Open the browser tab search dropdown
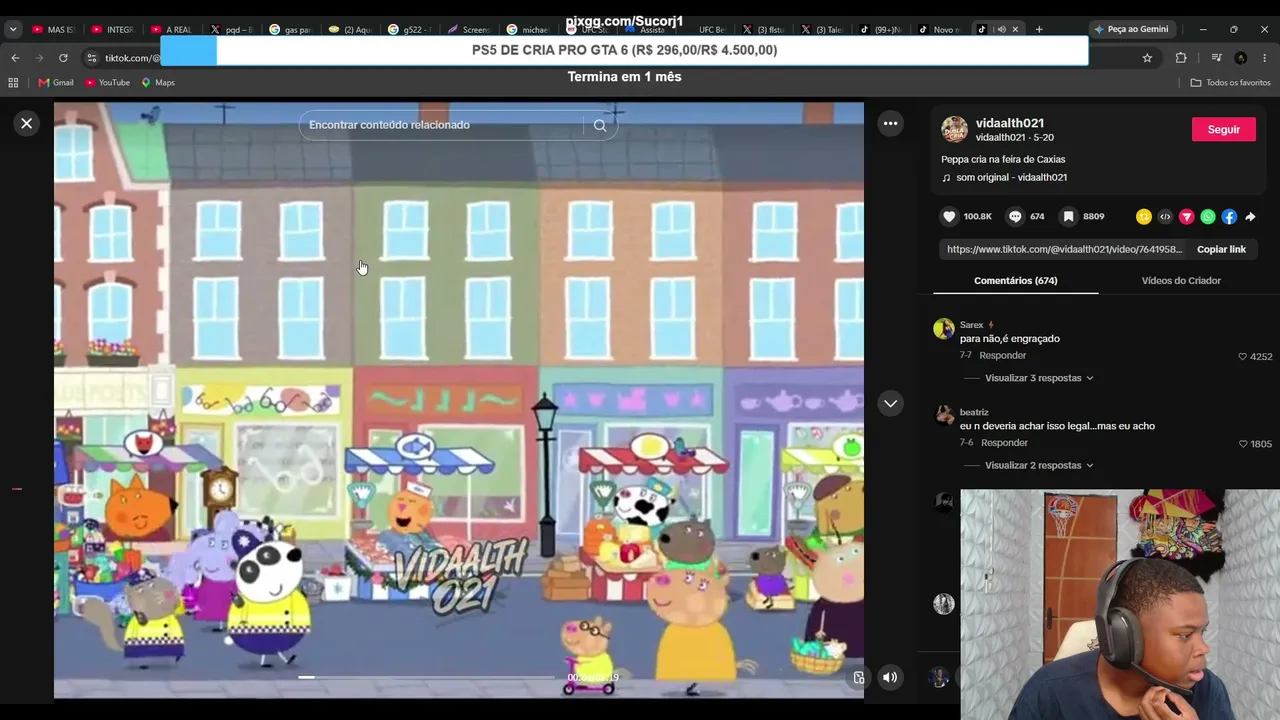Screen dimensions: 1280x720 pyautogui.click(x=13, y=29)
